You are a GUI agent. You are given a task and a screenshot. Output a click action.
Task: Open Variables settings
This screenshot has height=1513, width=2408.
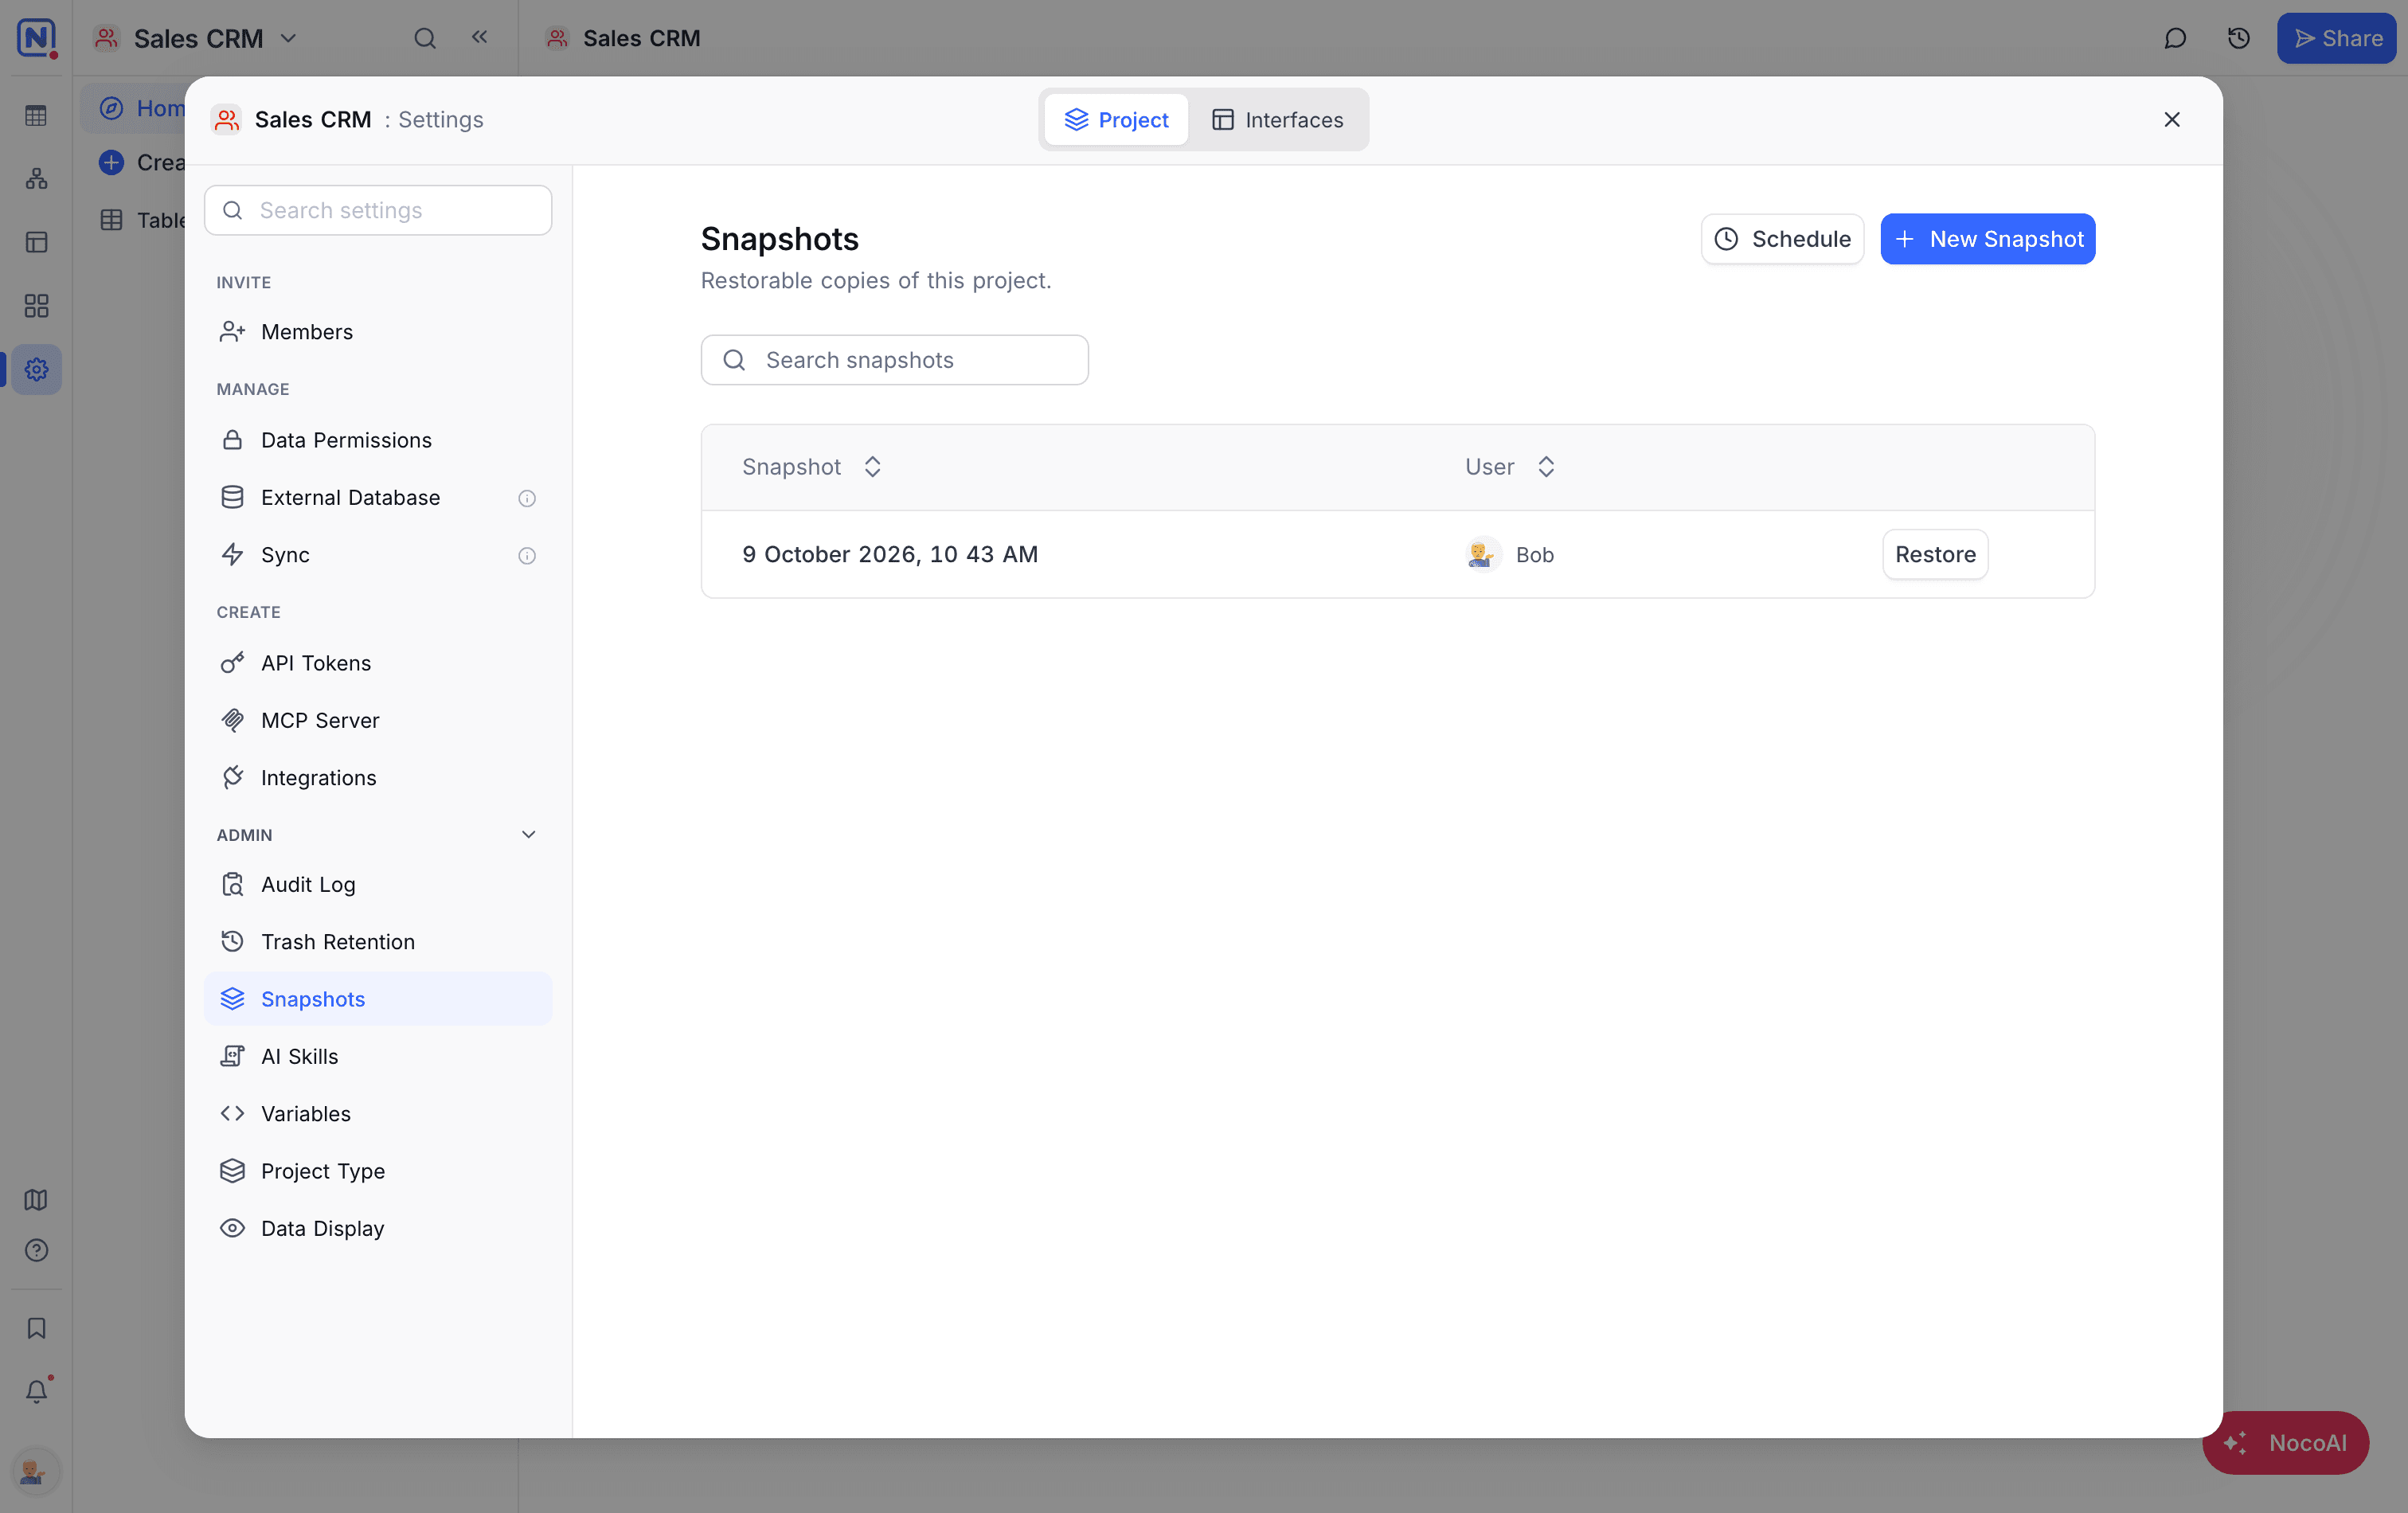[378, 1113]
